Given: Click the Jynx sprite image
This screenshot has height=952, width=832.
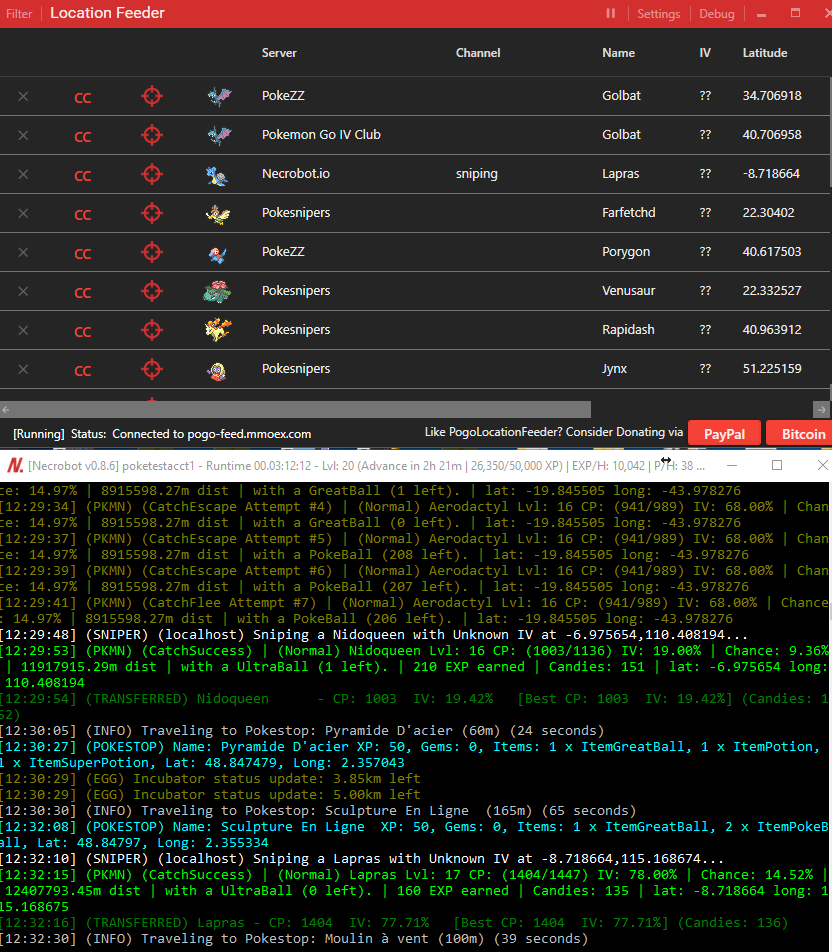Looking at the screenshot, I should [217, 370].
